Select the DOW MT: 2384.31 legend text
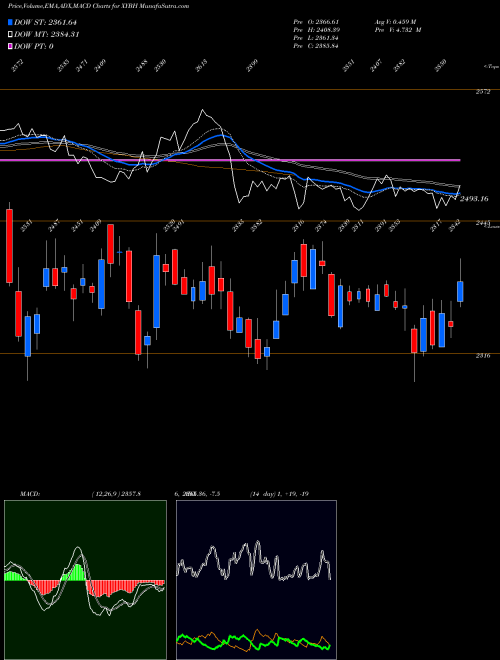500x660 pixels. coord(46,35)
